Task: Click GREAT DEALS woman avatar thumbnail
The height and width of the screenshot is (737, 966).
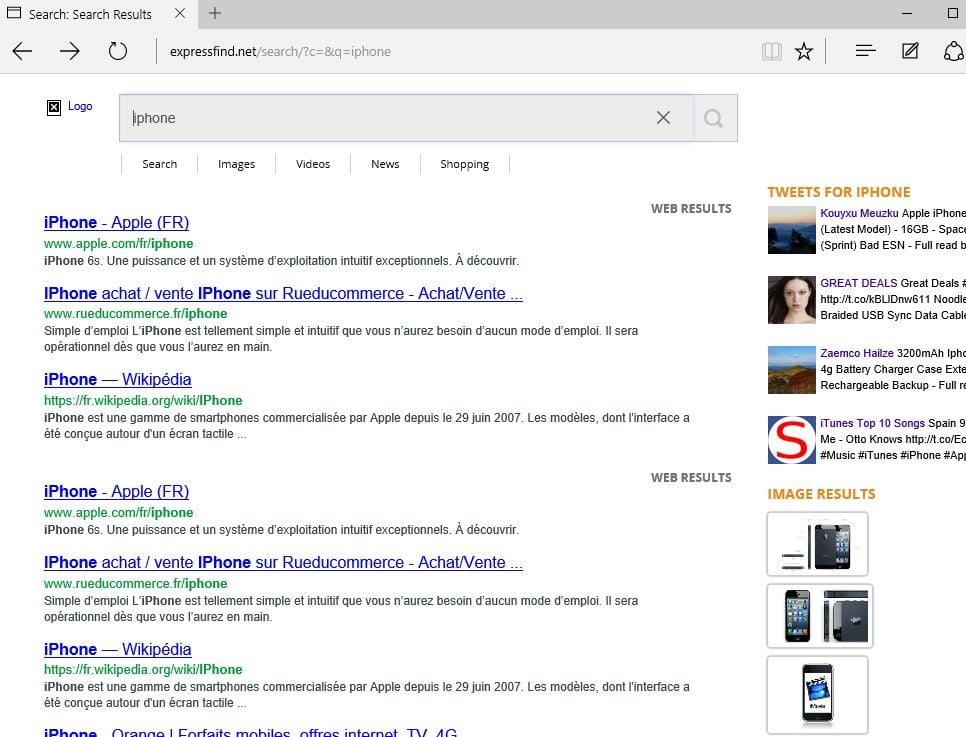Action: [792, 300]
